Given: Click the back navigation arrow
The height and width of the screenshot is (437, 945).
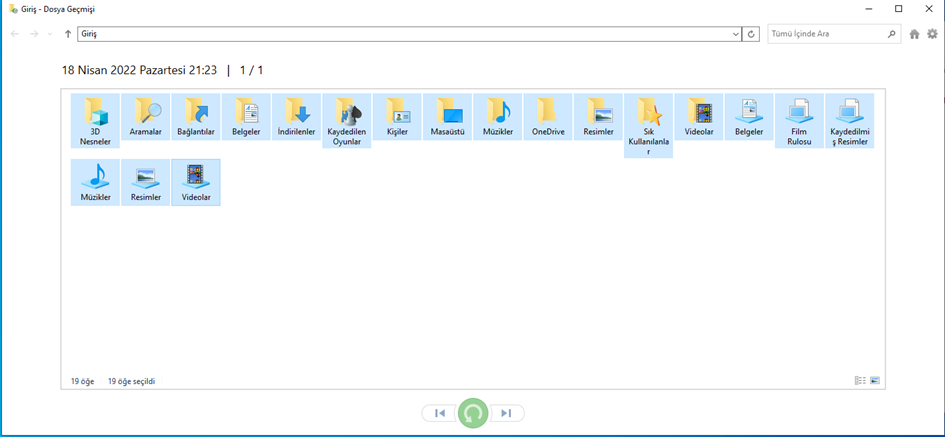Looking at the screenshot, I should [15, 34].
